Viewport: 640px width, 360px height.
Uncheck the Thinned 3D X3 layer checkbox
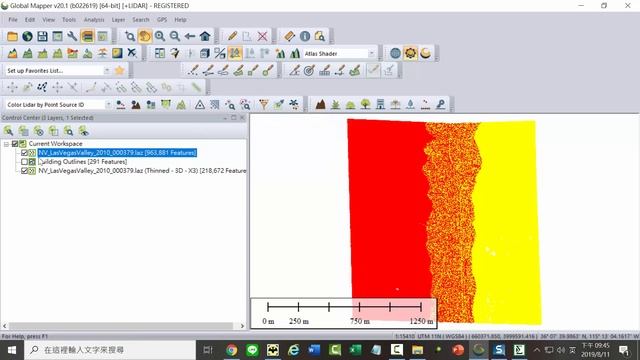(24, 171)
